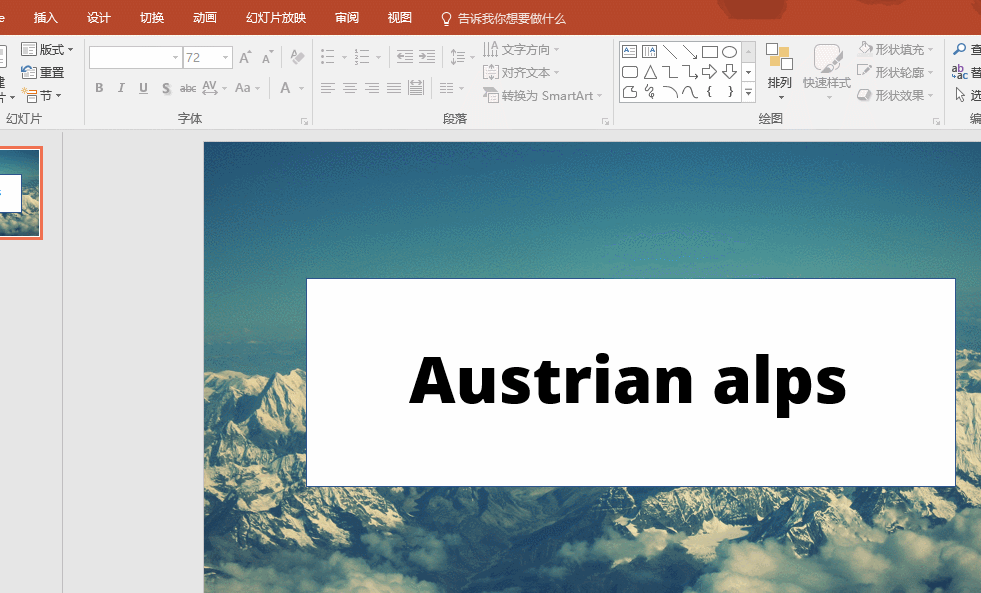Toggle bold formatting
Image resolution: width=981 pixels, height=593 pixels.
pos(99,88)
